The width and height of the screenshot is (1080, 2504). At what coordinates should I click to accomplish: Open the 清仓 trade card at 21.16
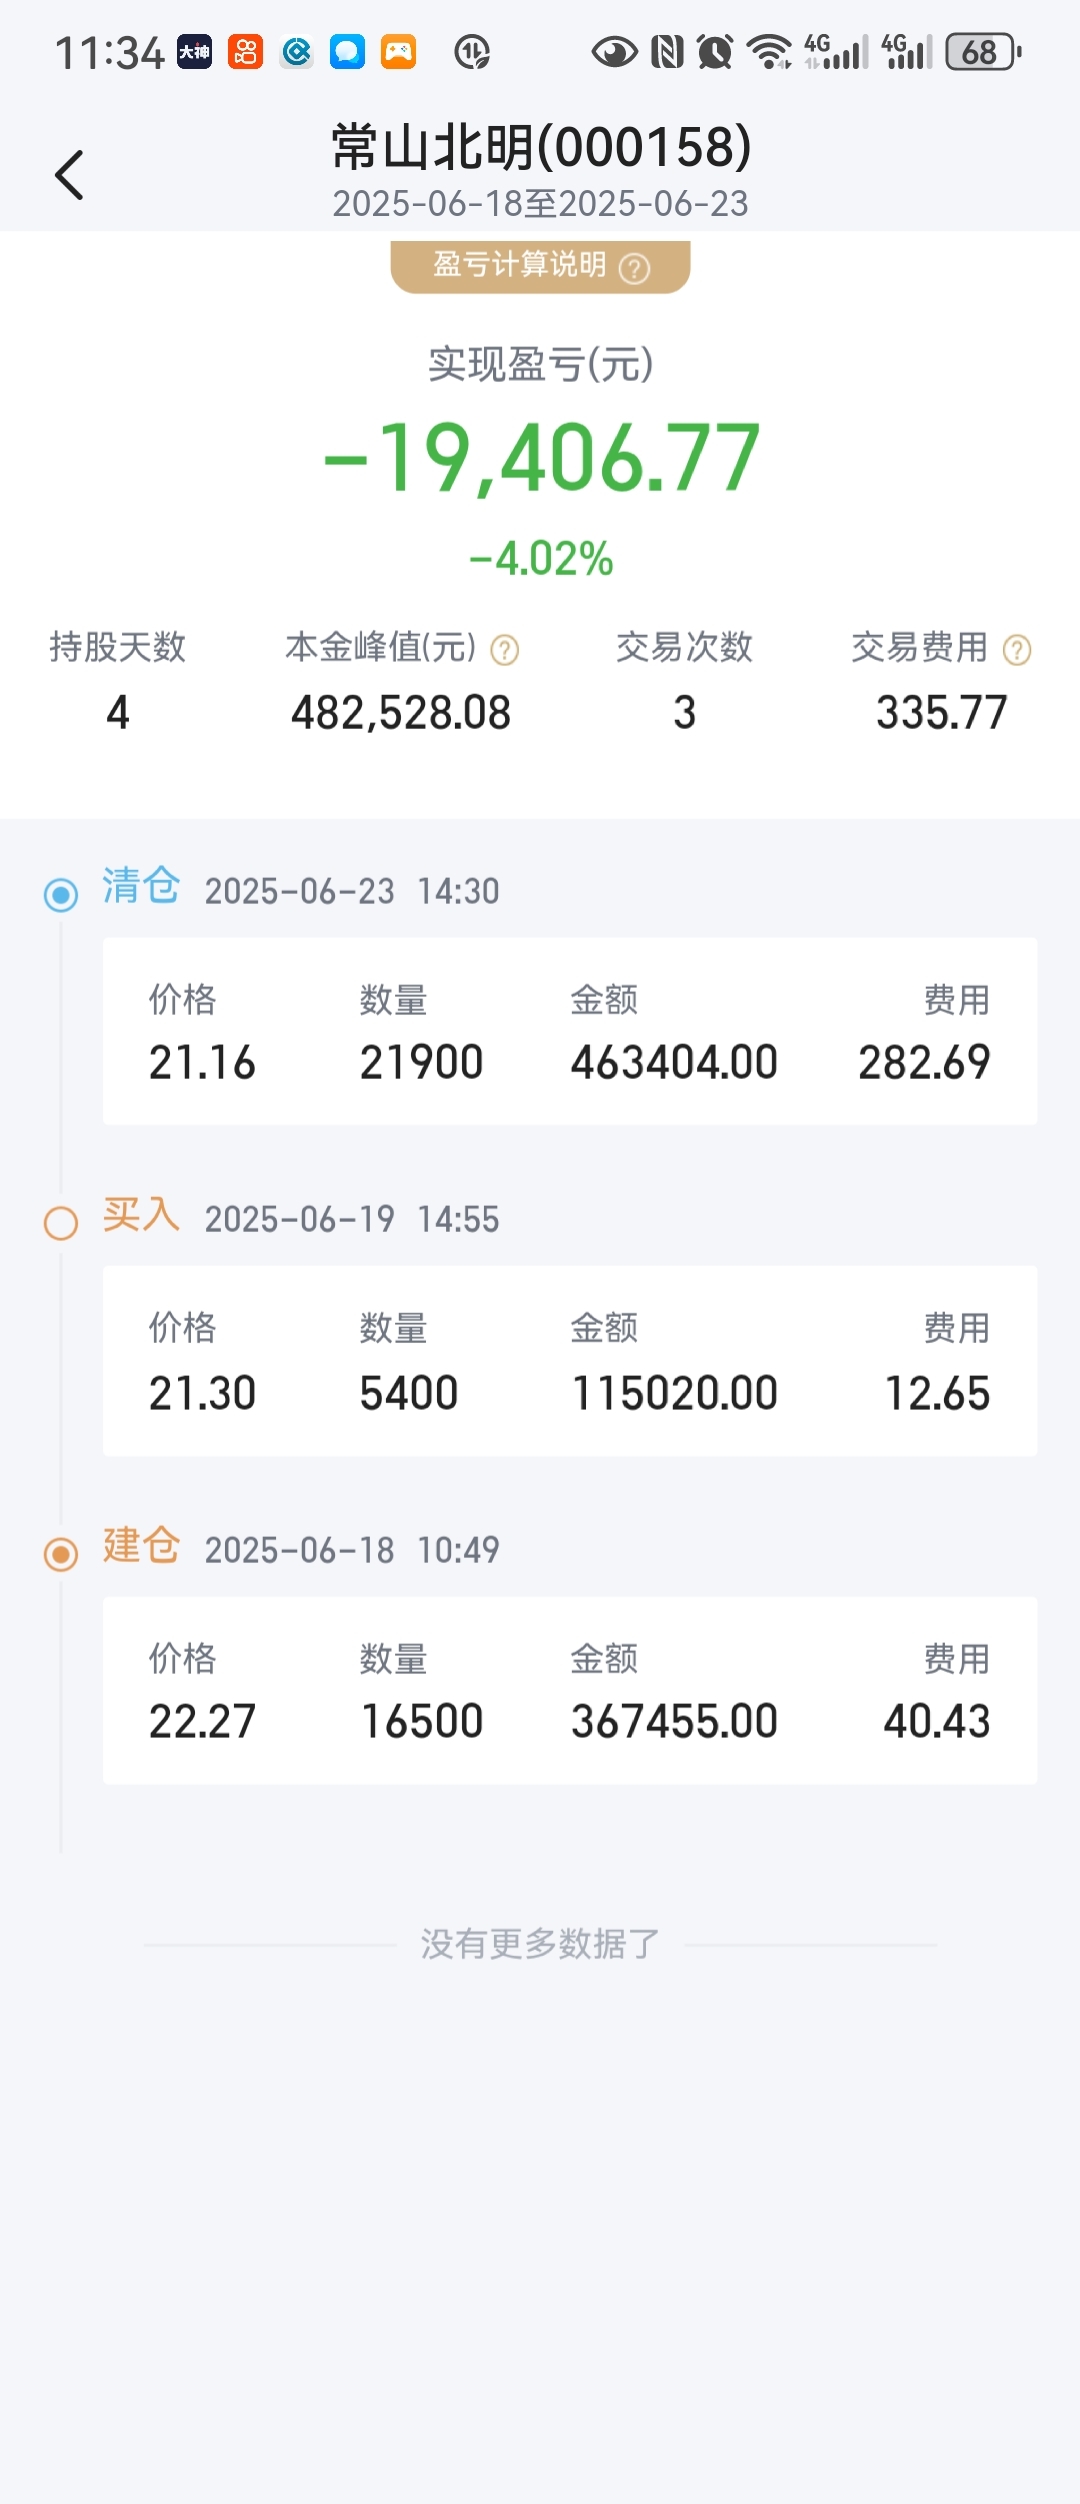point(570,1031)
